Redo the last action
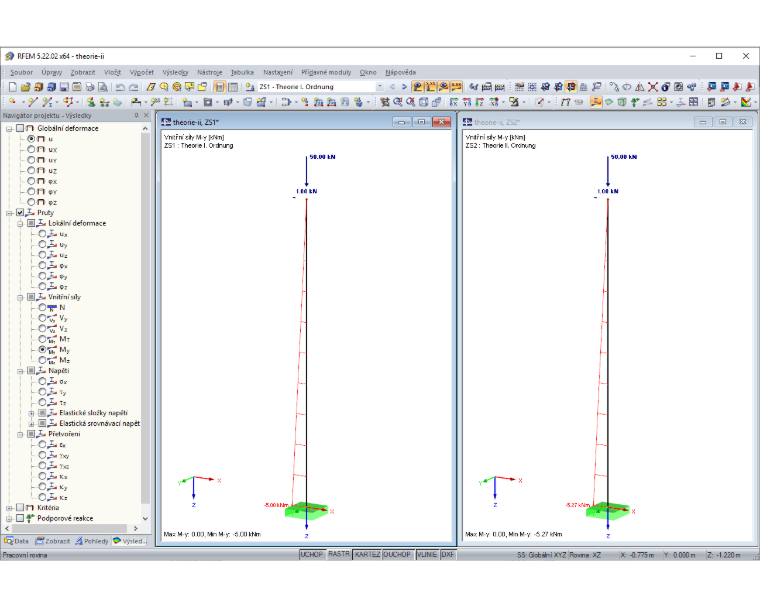760x607 pixels. click(x=133, y=87)
